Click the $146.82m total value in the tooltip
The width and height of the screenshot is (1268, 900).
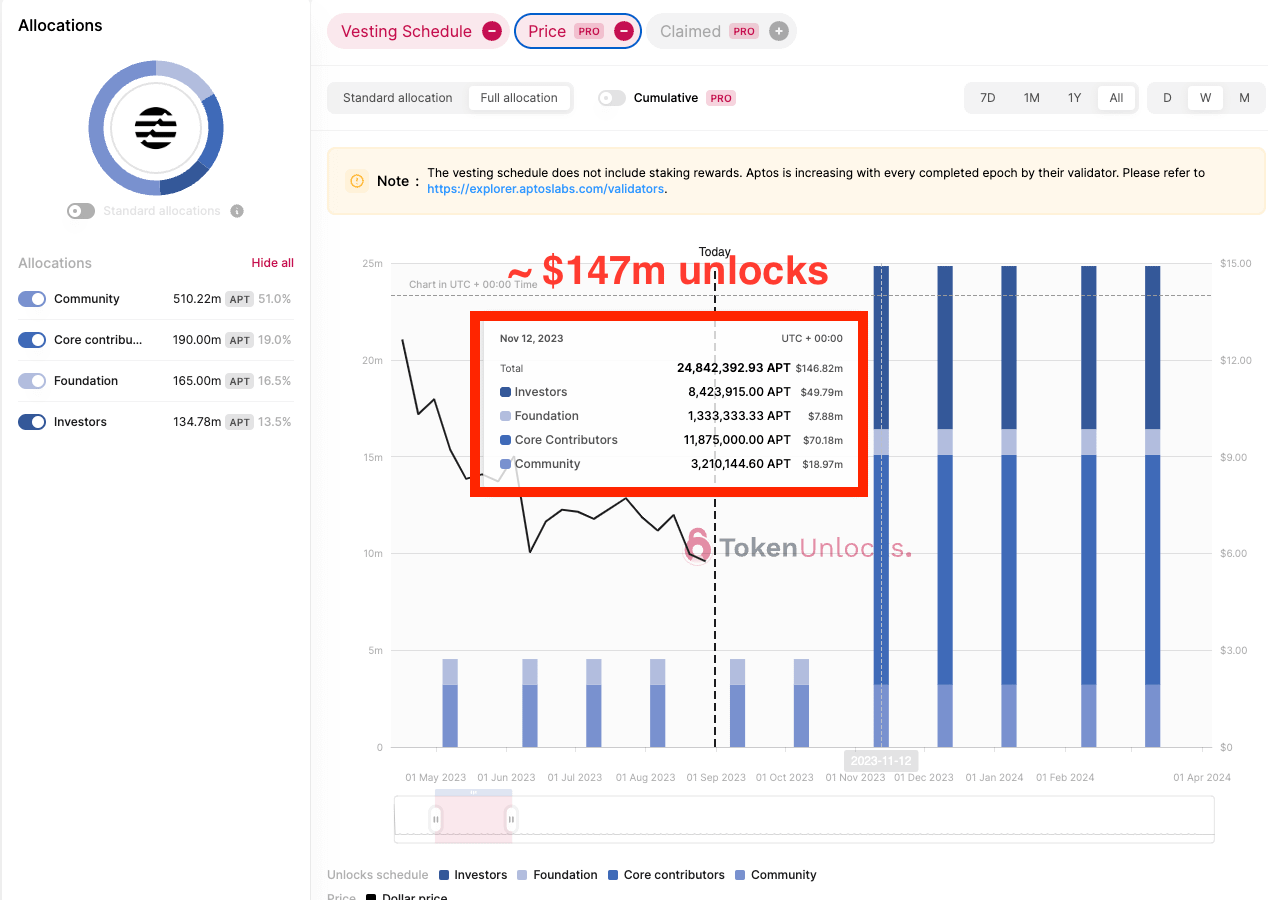click(x=819, y=368)
